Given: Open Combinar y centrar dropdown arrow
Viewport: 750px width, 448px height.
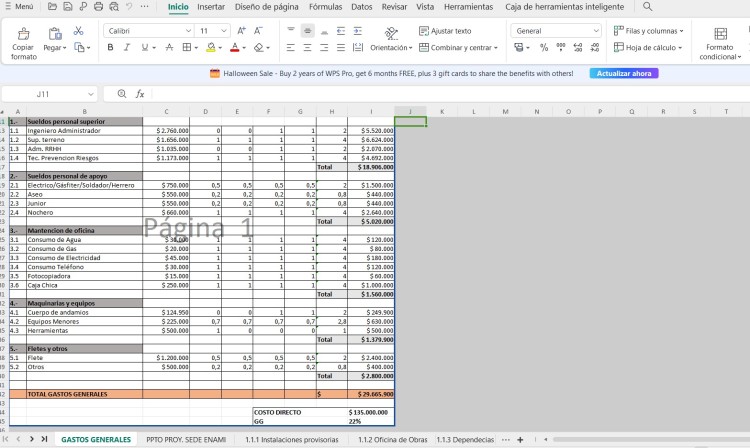Looking at the screenshot, I should click(496, 48).
